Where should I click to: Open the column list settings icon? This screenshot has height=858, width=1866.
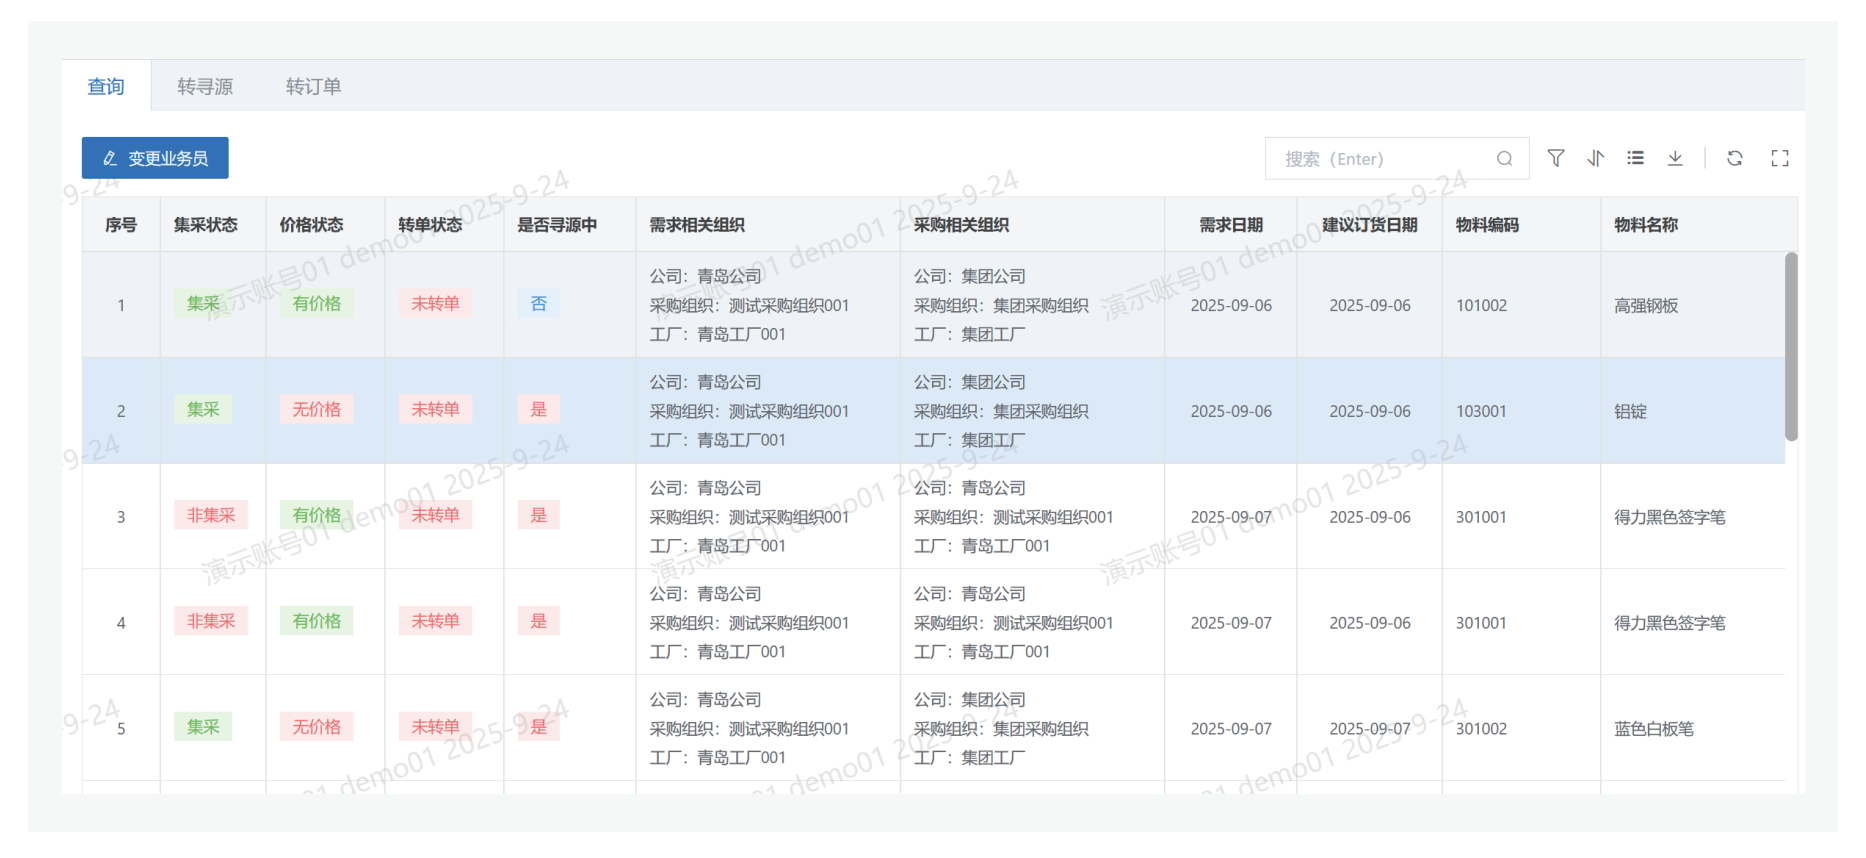coord(1636,158)
